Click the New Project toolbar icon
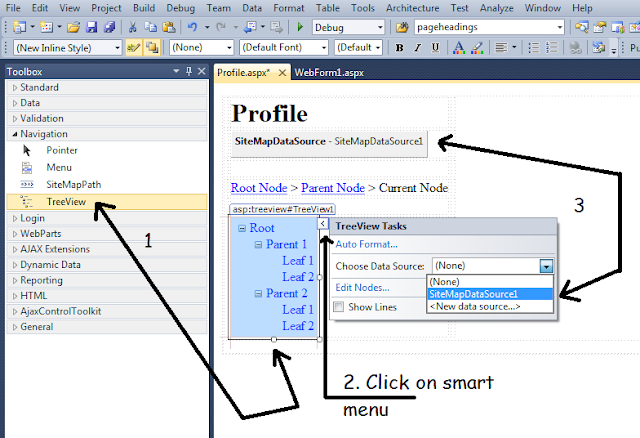 (x=20, y=27)
